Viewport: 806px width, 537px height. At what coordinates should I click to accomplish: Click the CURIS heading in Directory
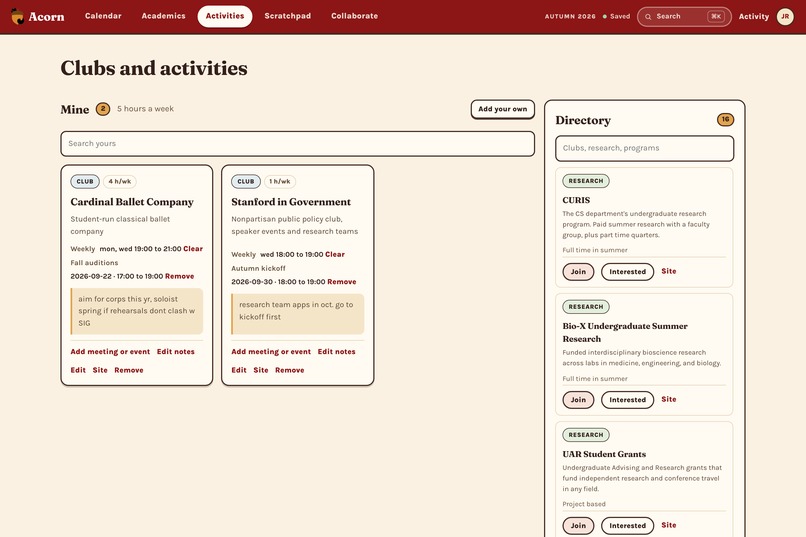(576, 200)
